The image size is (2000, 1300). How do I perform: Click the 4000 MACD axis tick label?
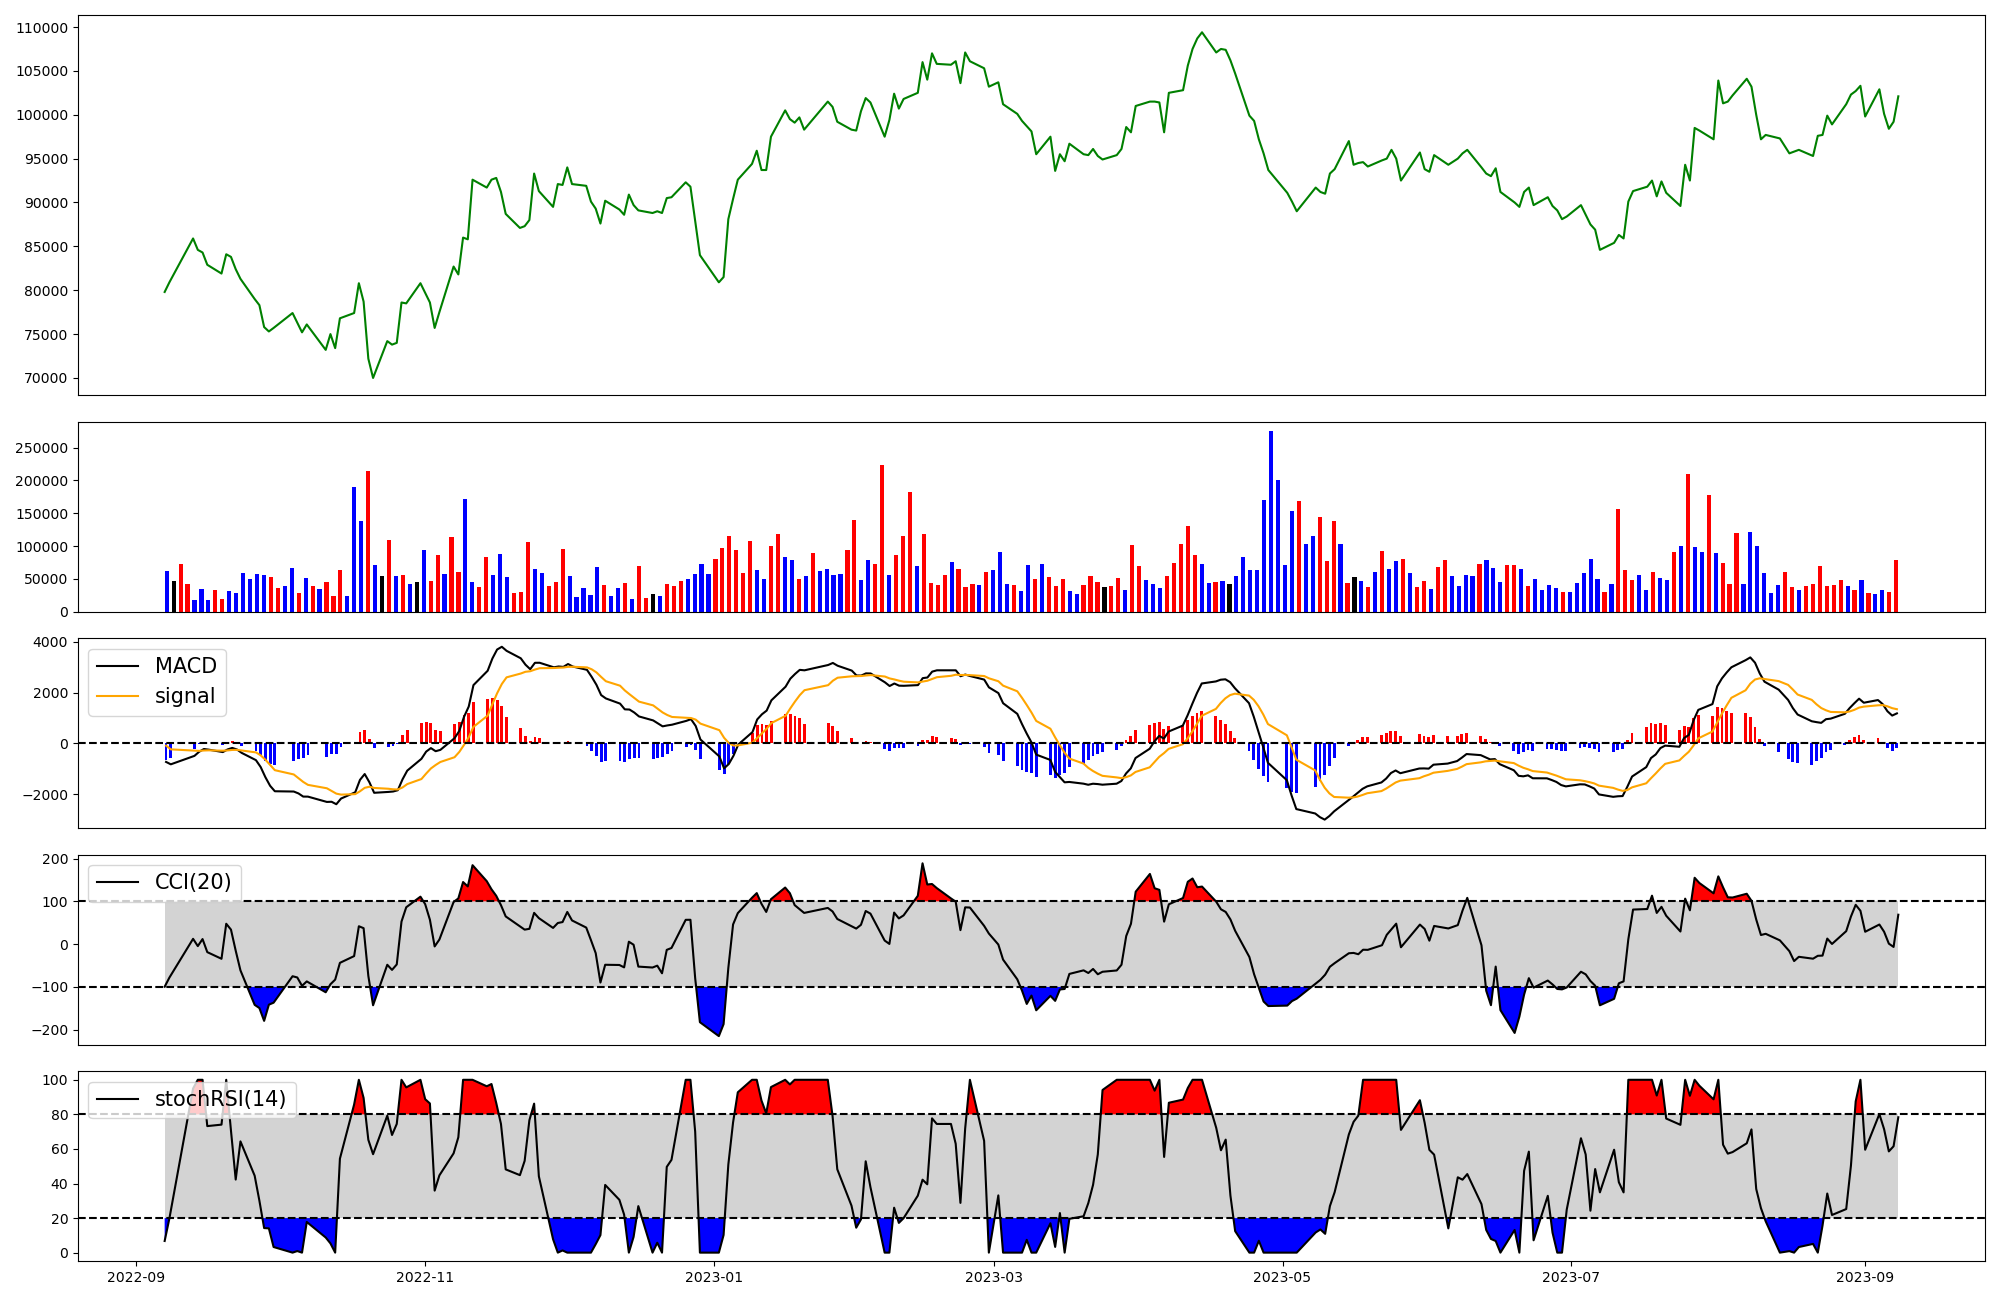52,643
